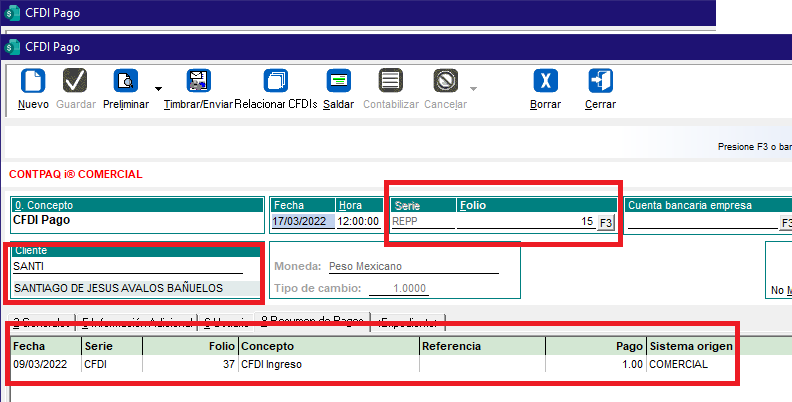Image resolution: width=792 pixels, height=402 pixels.
Task: Click the Nuevo document icon
Action: coord(33,82)
